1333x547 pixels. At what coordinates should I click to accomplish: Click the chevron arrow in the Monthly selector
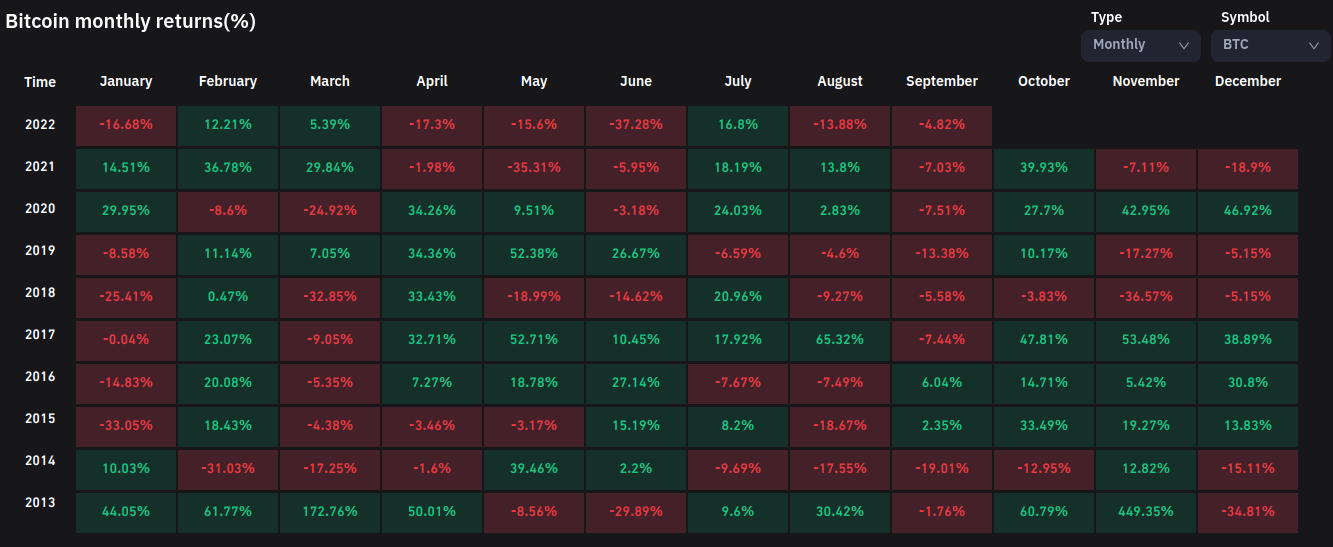coord(1184,45)
